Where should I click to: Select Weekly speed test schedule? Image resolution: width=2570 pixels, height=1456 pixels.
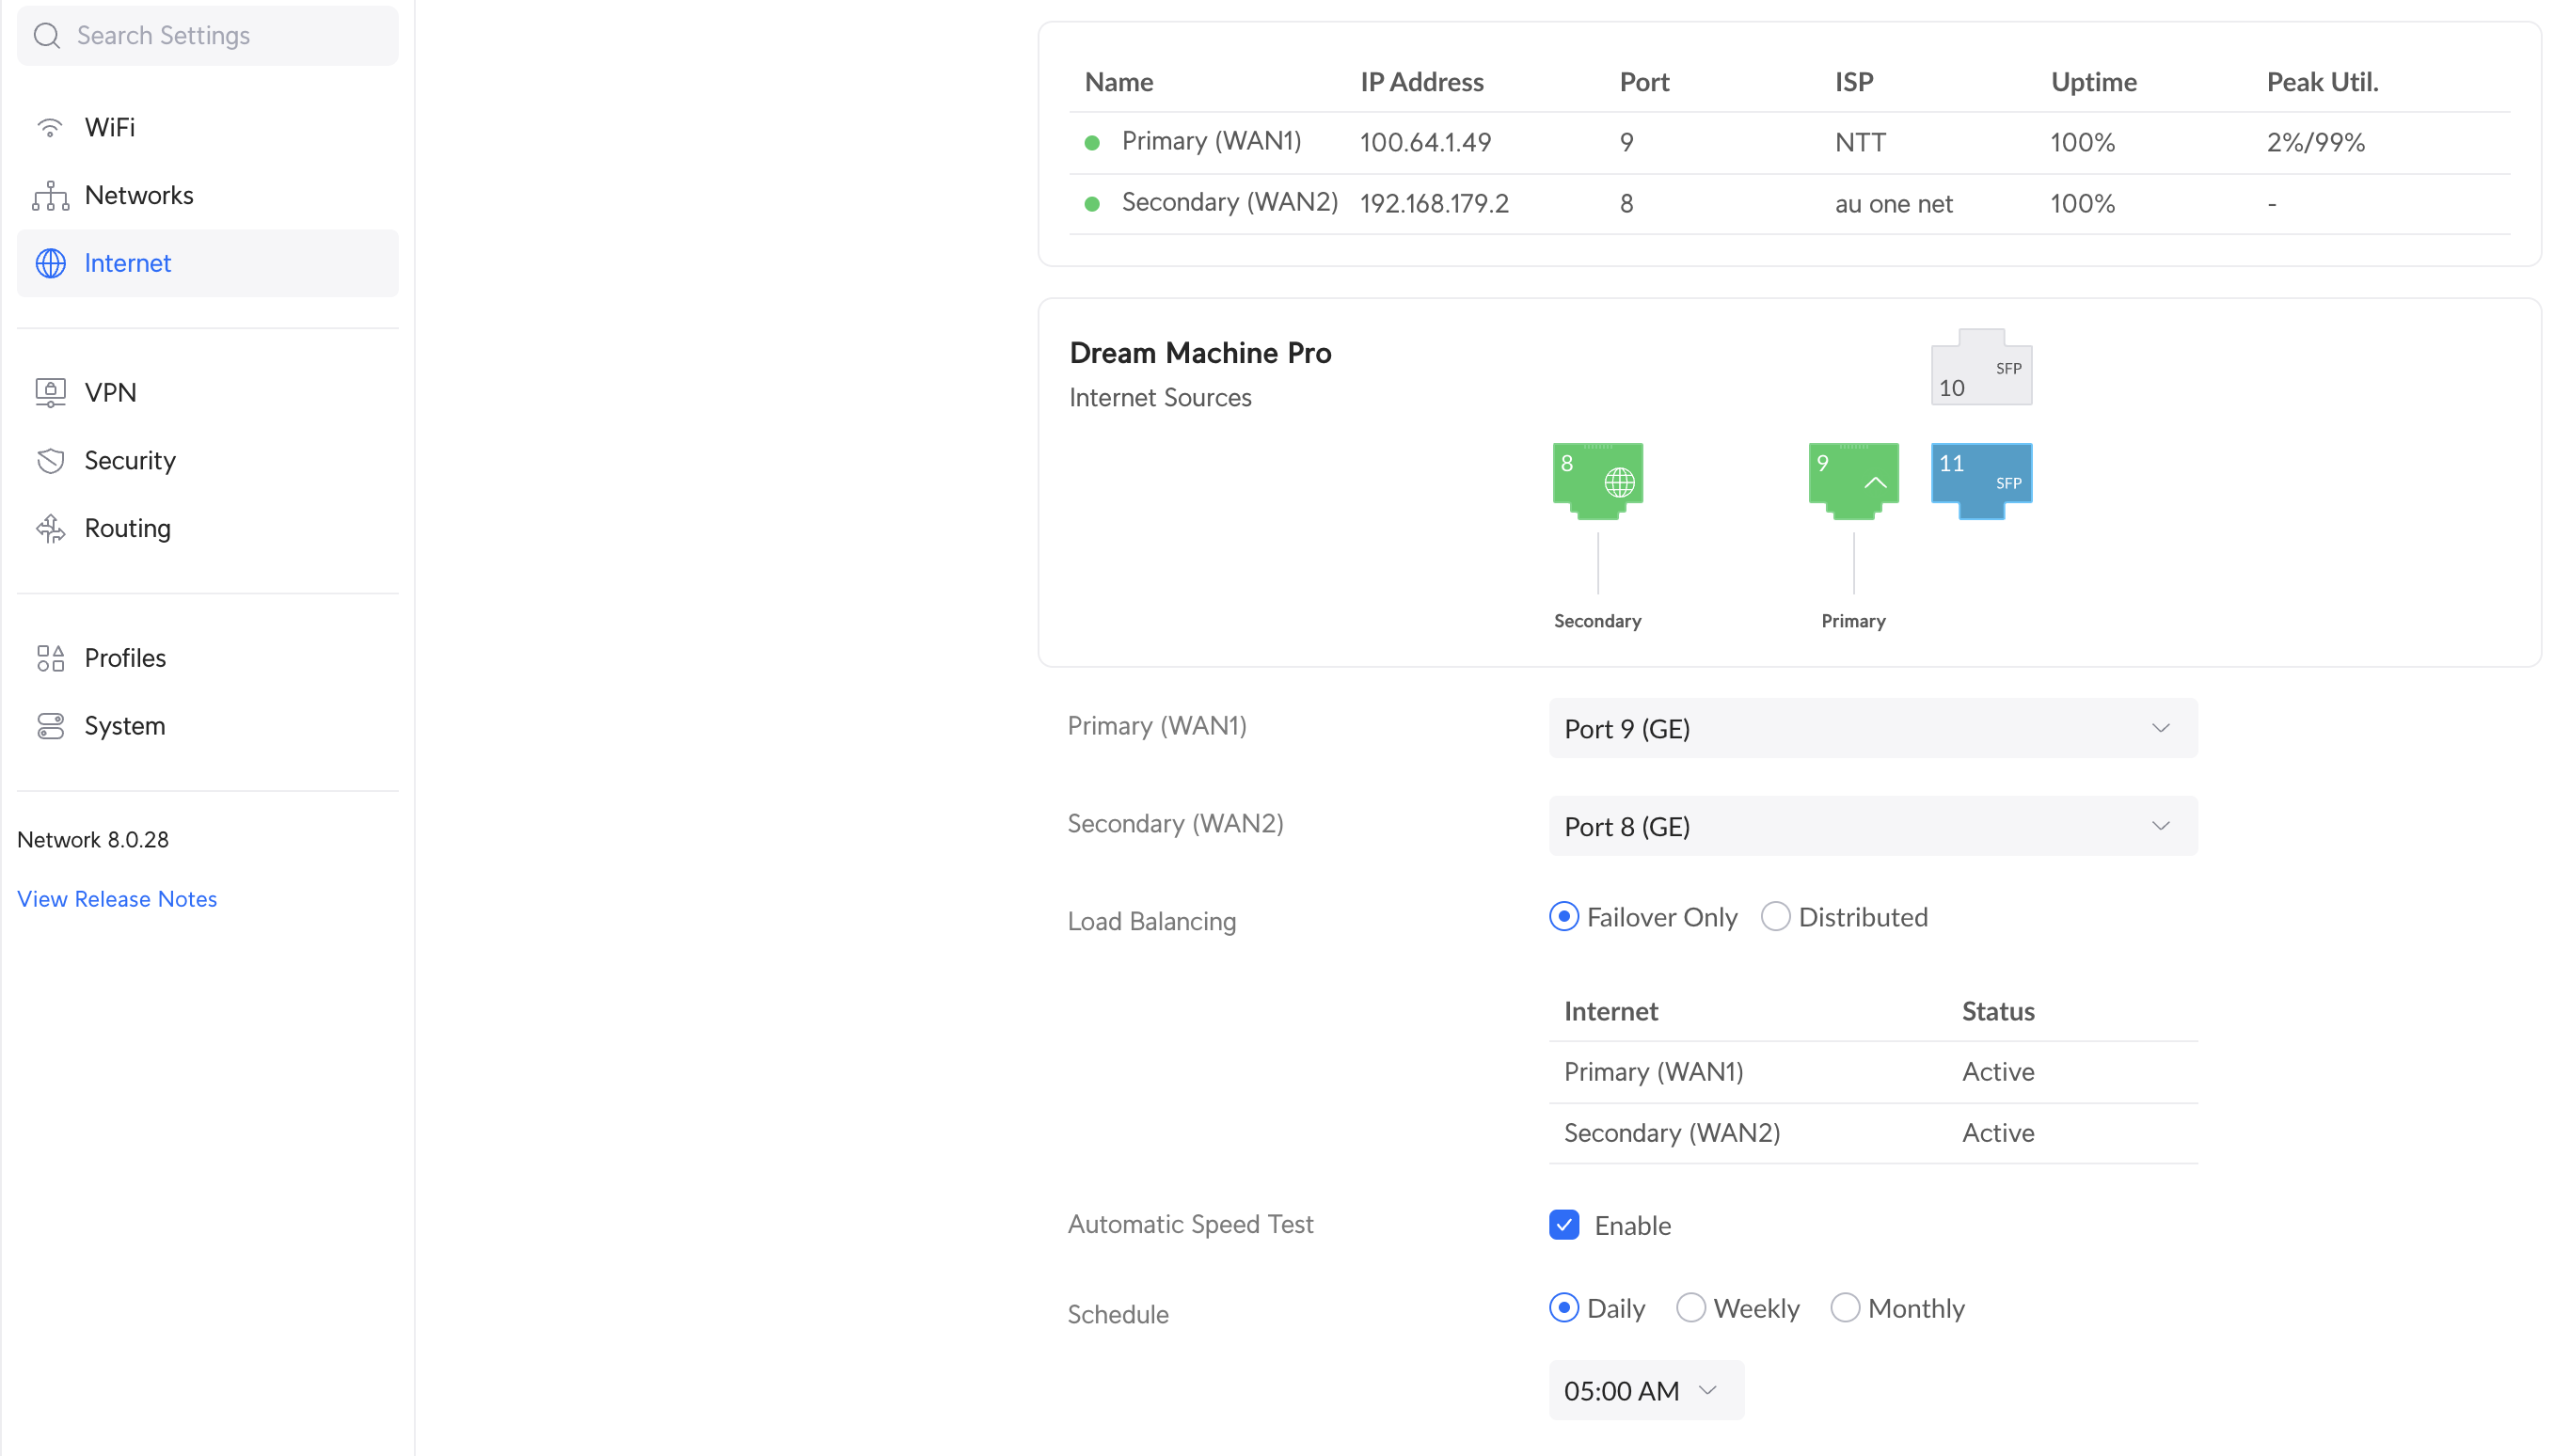[1690, 1308]
